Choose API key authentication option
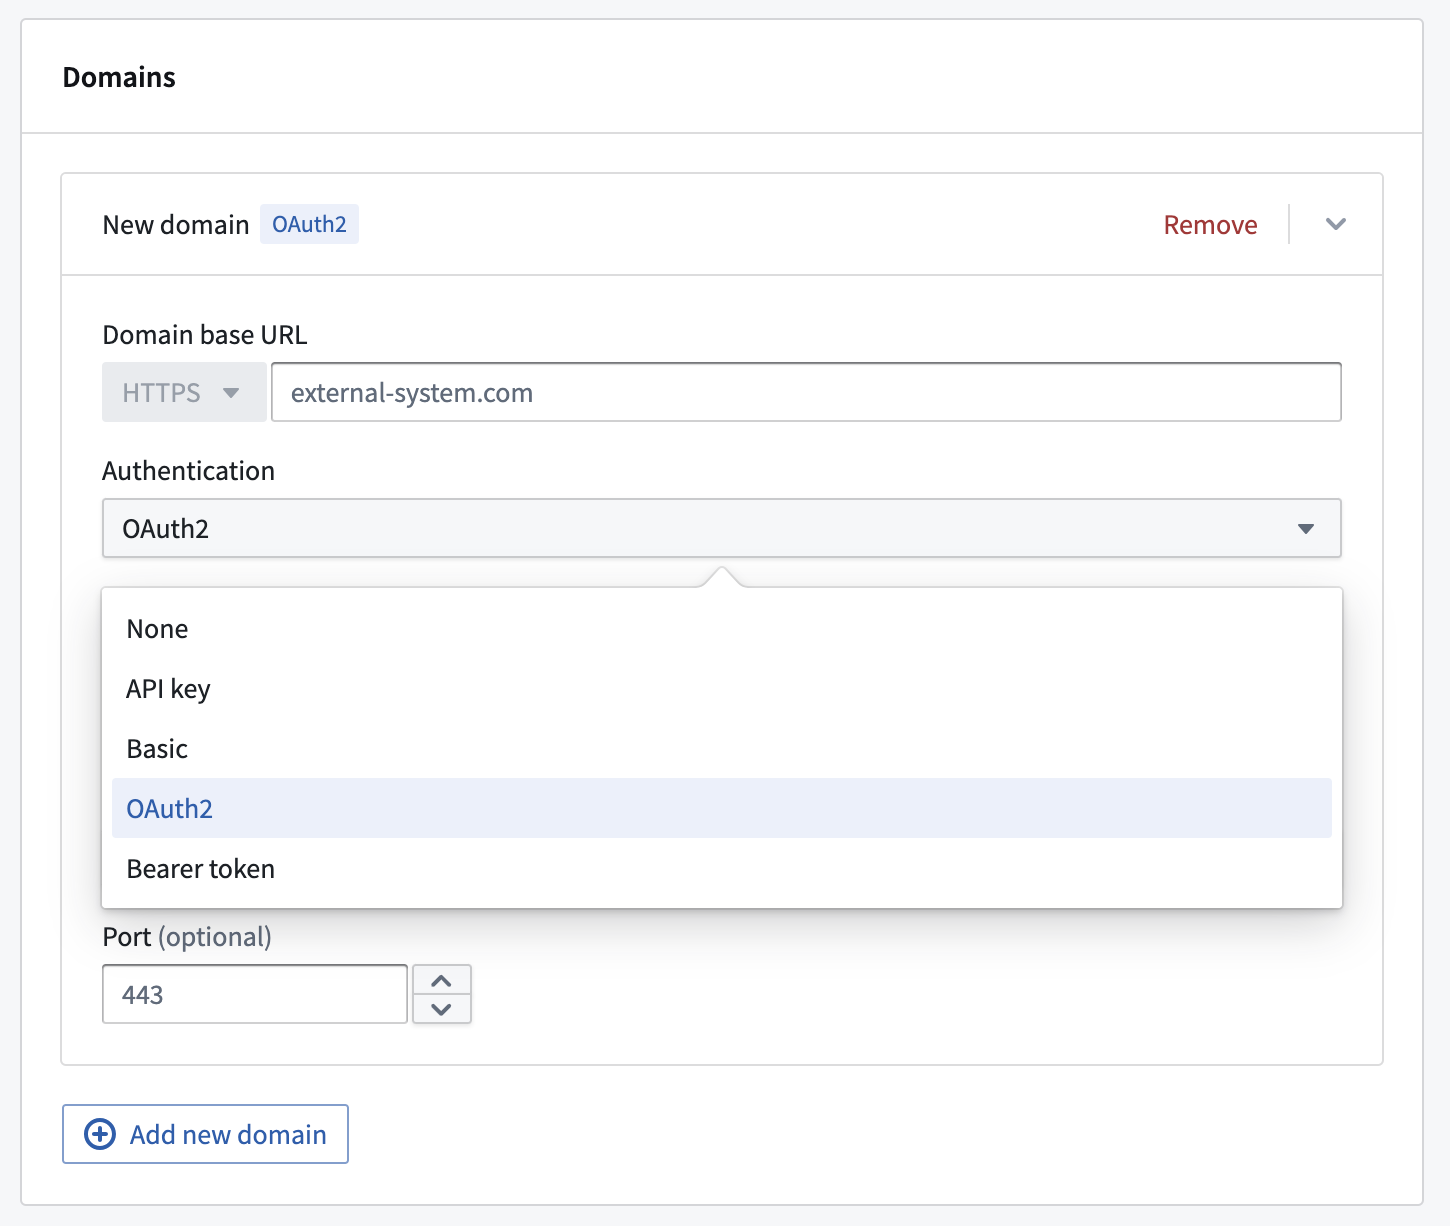 point(721,689)
